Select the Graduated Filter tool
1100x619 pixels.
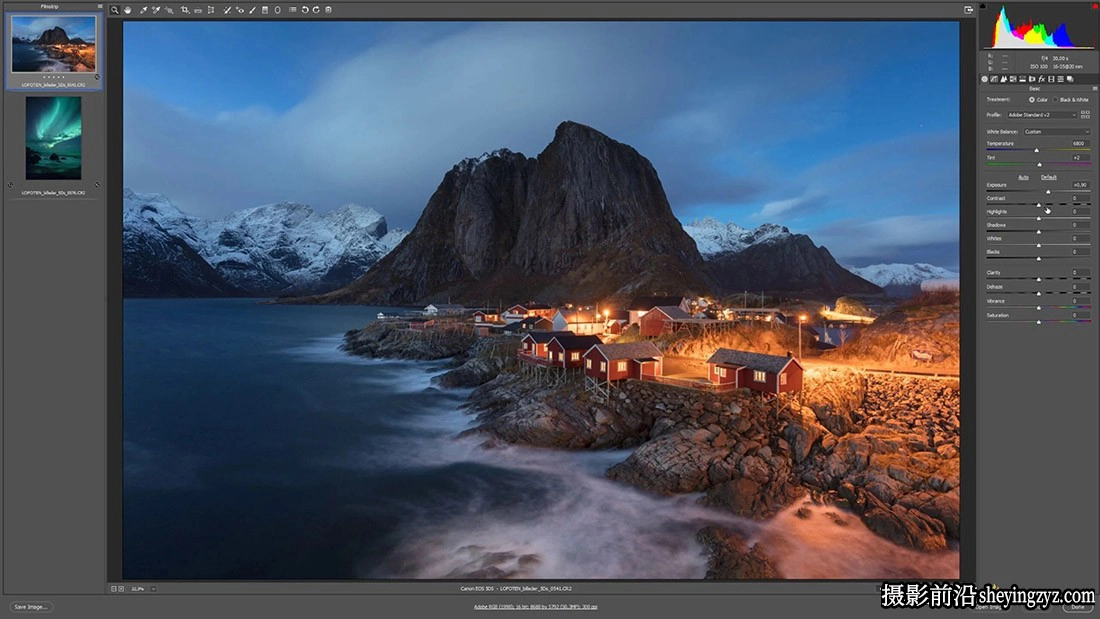coord(264,10)
